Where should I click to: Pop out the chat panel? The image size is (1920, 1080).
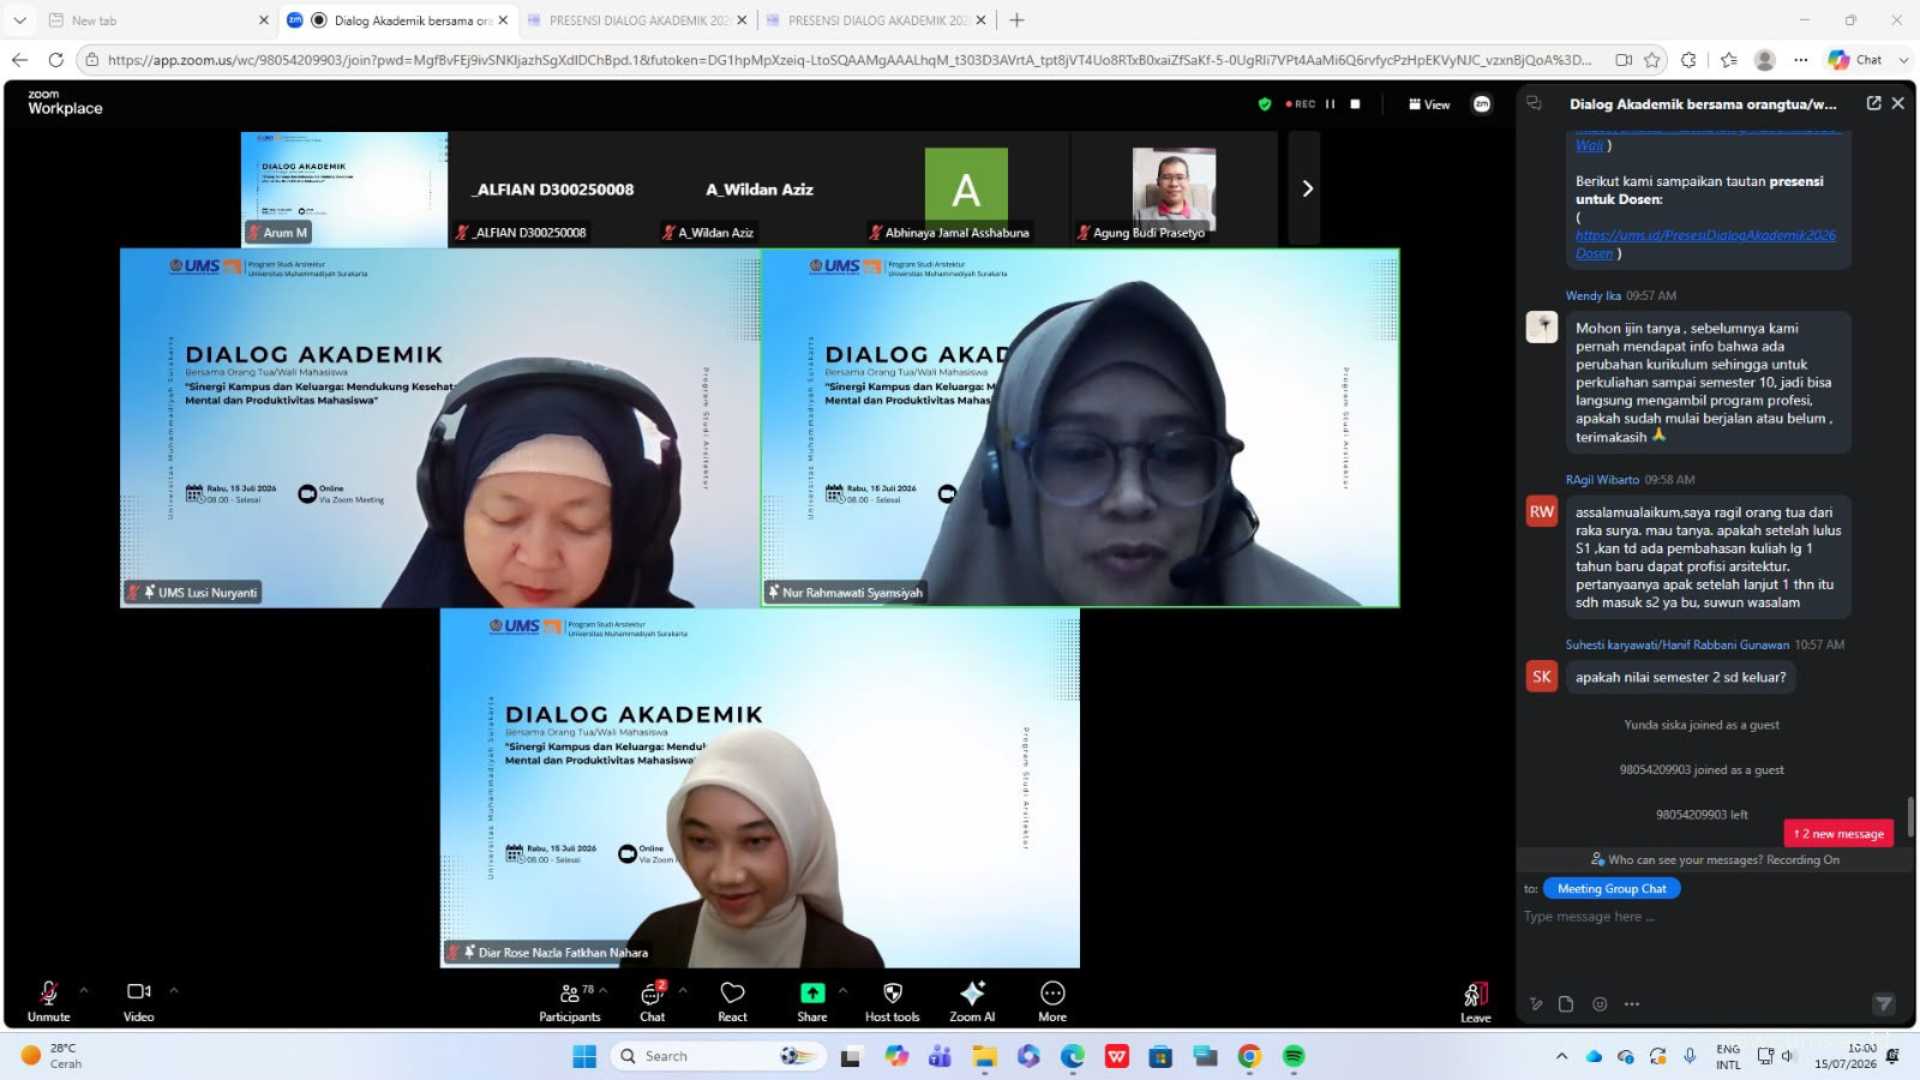[x=1873, y=103]
